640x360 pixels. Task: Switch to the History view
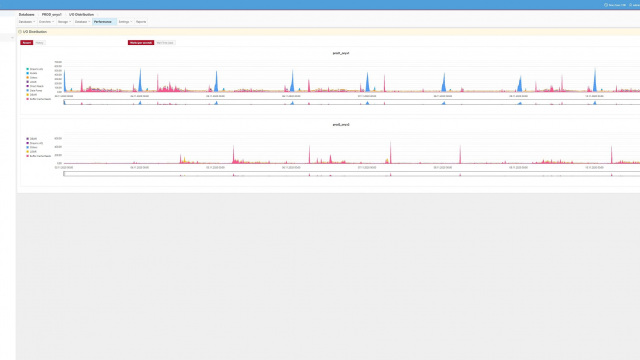[40, 42]
